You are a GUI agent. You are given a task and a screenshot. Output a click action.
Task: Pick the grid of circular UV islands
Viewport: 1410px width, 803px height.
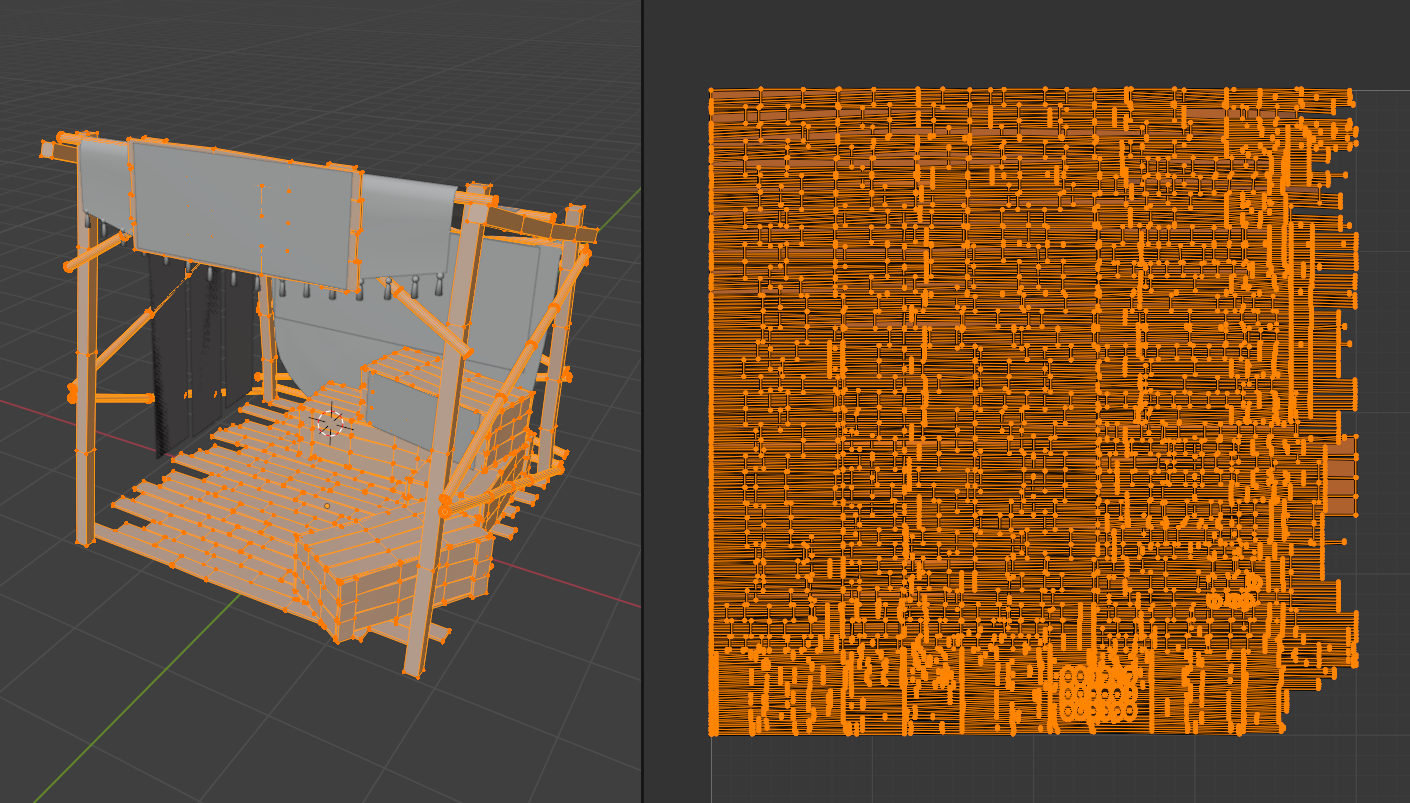[1099, 692]
